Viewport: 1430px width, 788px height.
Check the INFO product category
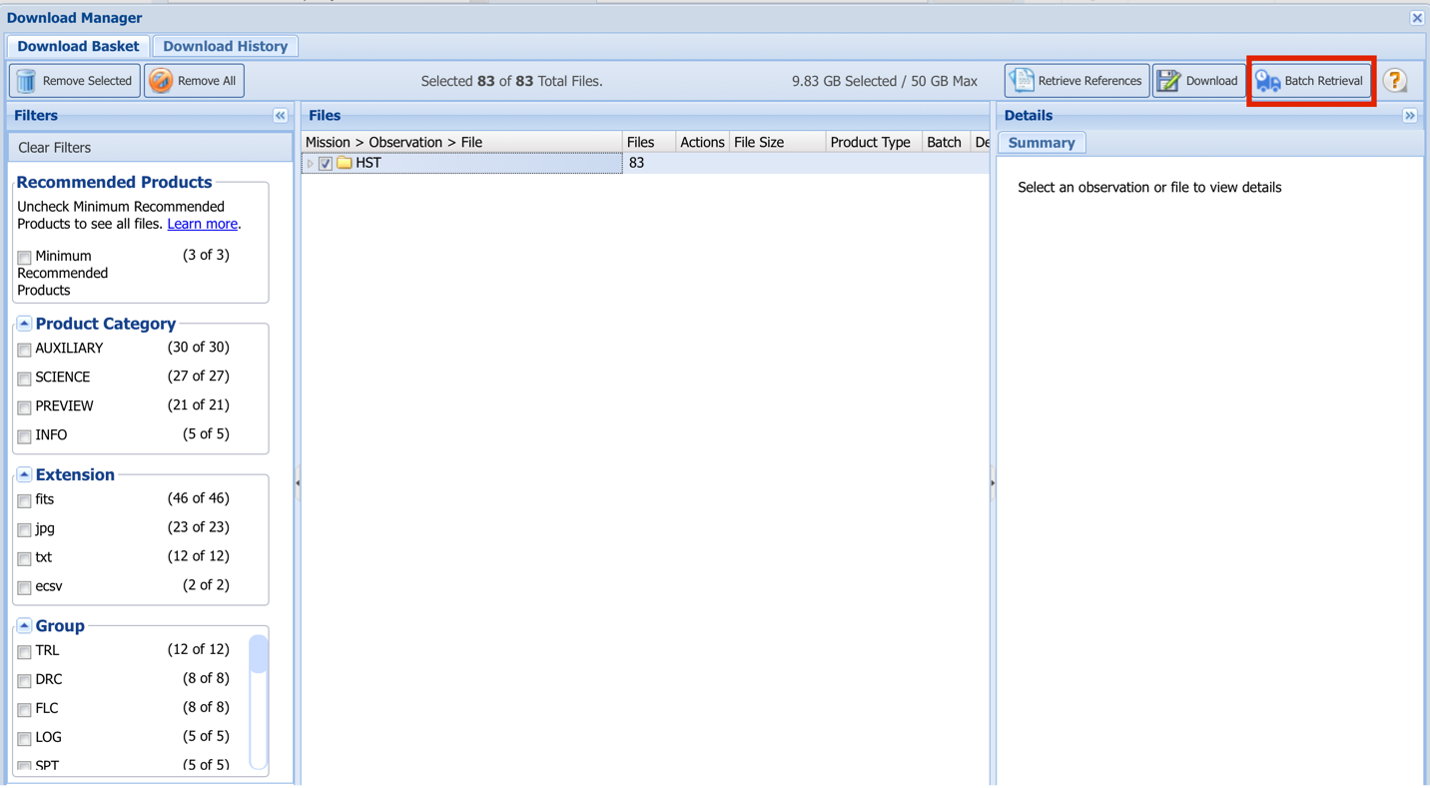coord(24,437)
